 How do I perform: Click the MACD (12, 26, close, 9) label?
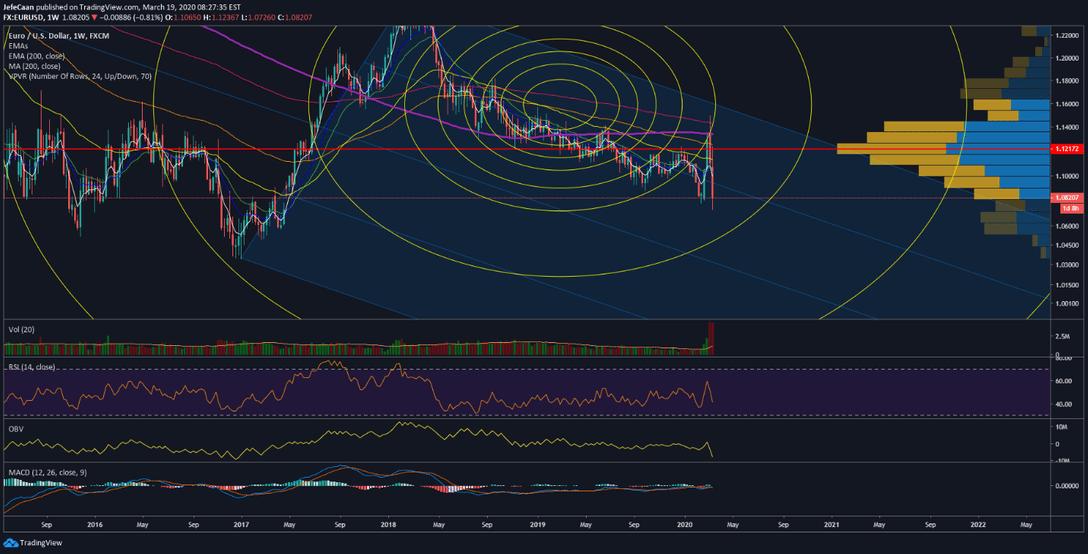[x=47, y=473]
